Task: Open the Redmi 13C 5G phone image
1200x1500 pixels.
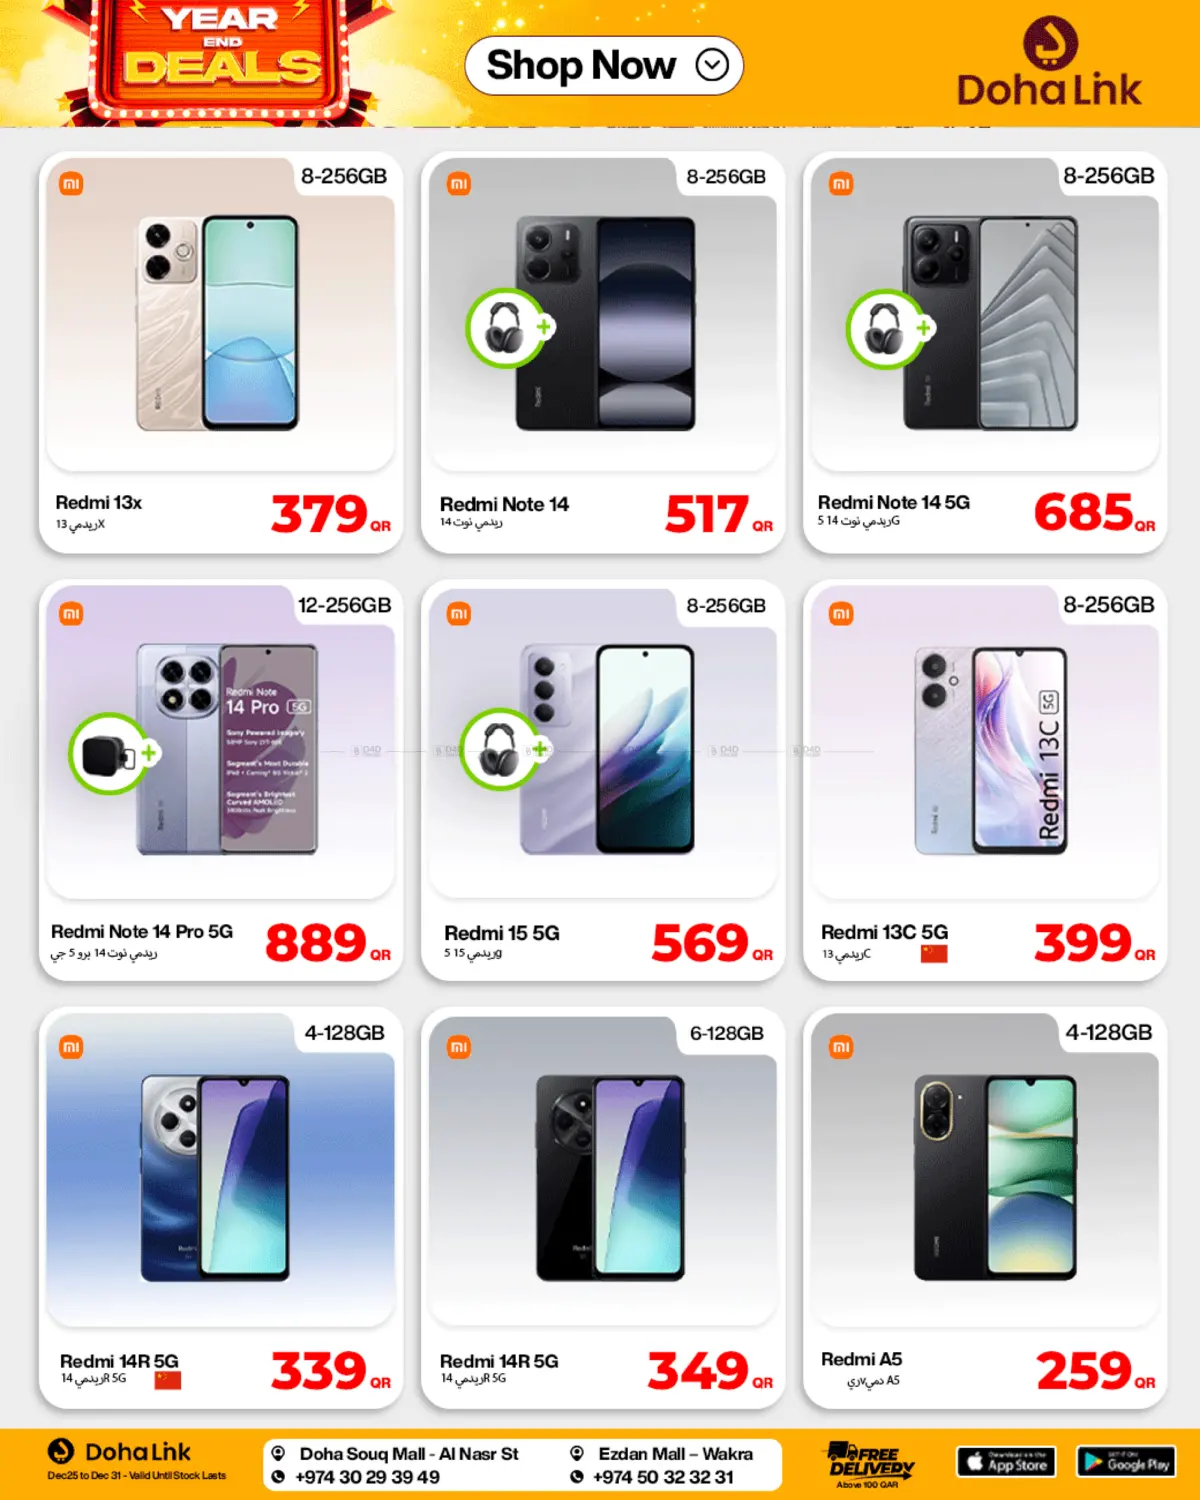Action: [x=991, y=751]
